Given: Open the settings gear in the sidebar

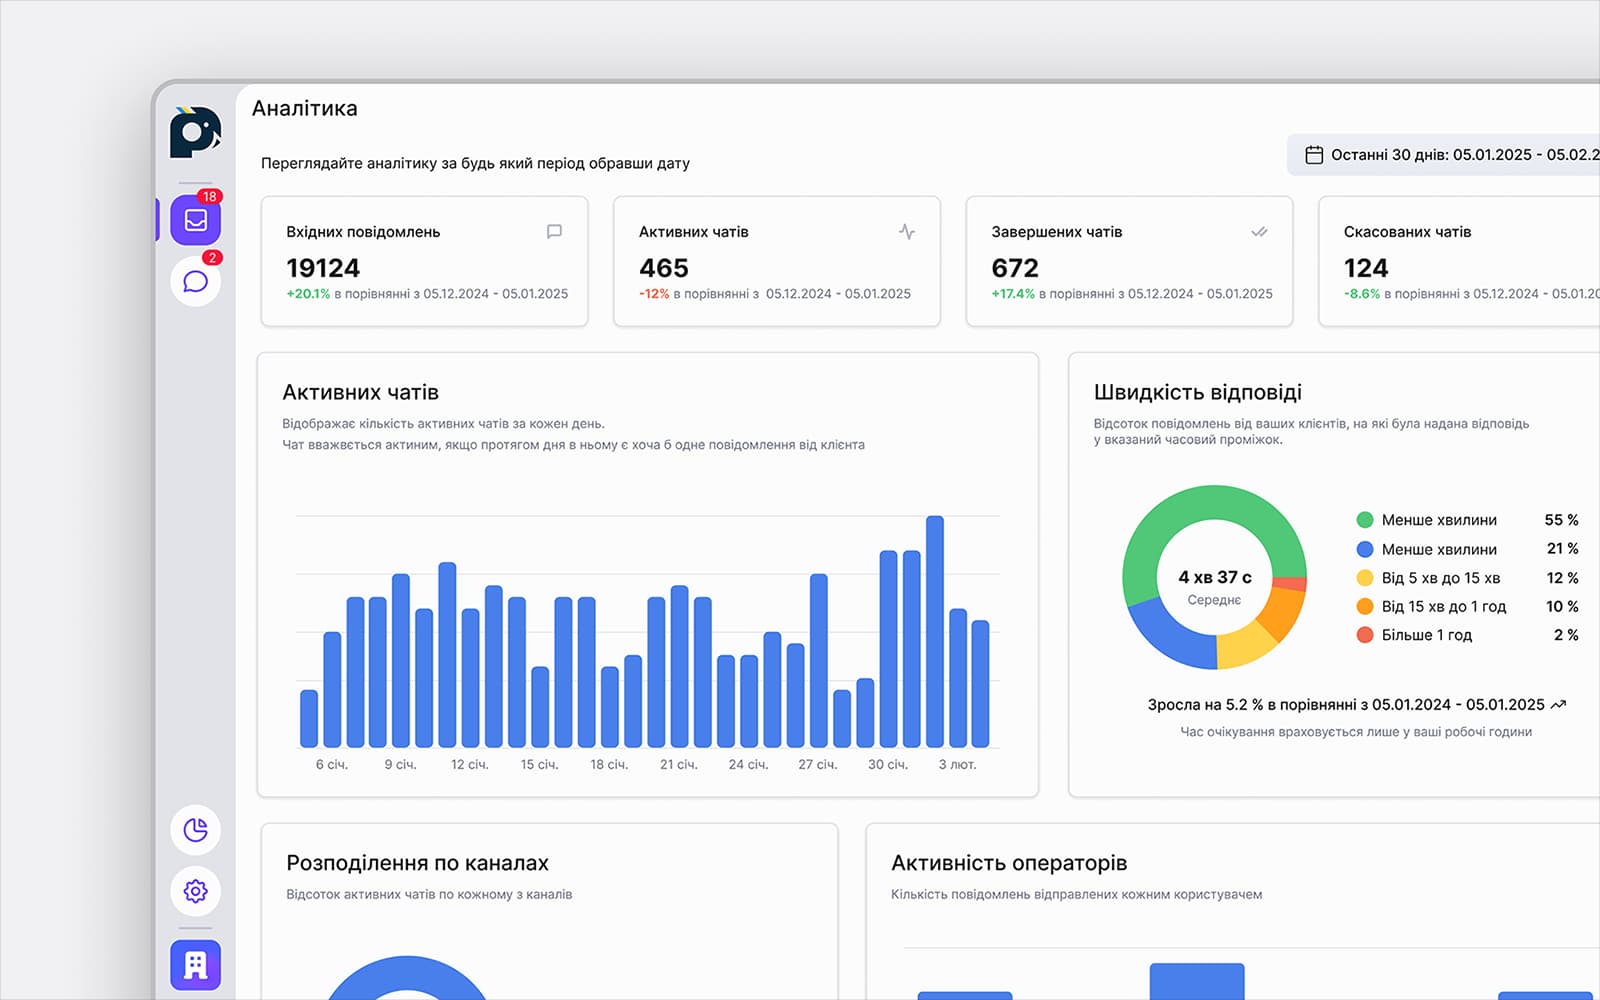Looking at the screenshot, I should click(x=196, y=892).
